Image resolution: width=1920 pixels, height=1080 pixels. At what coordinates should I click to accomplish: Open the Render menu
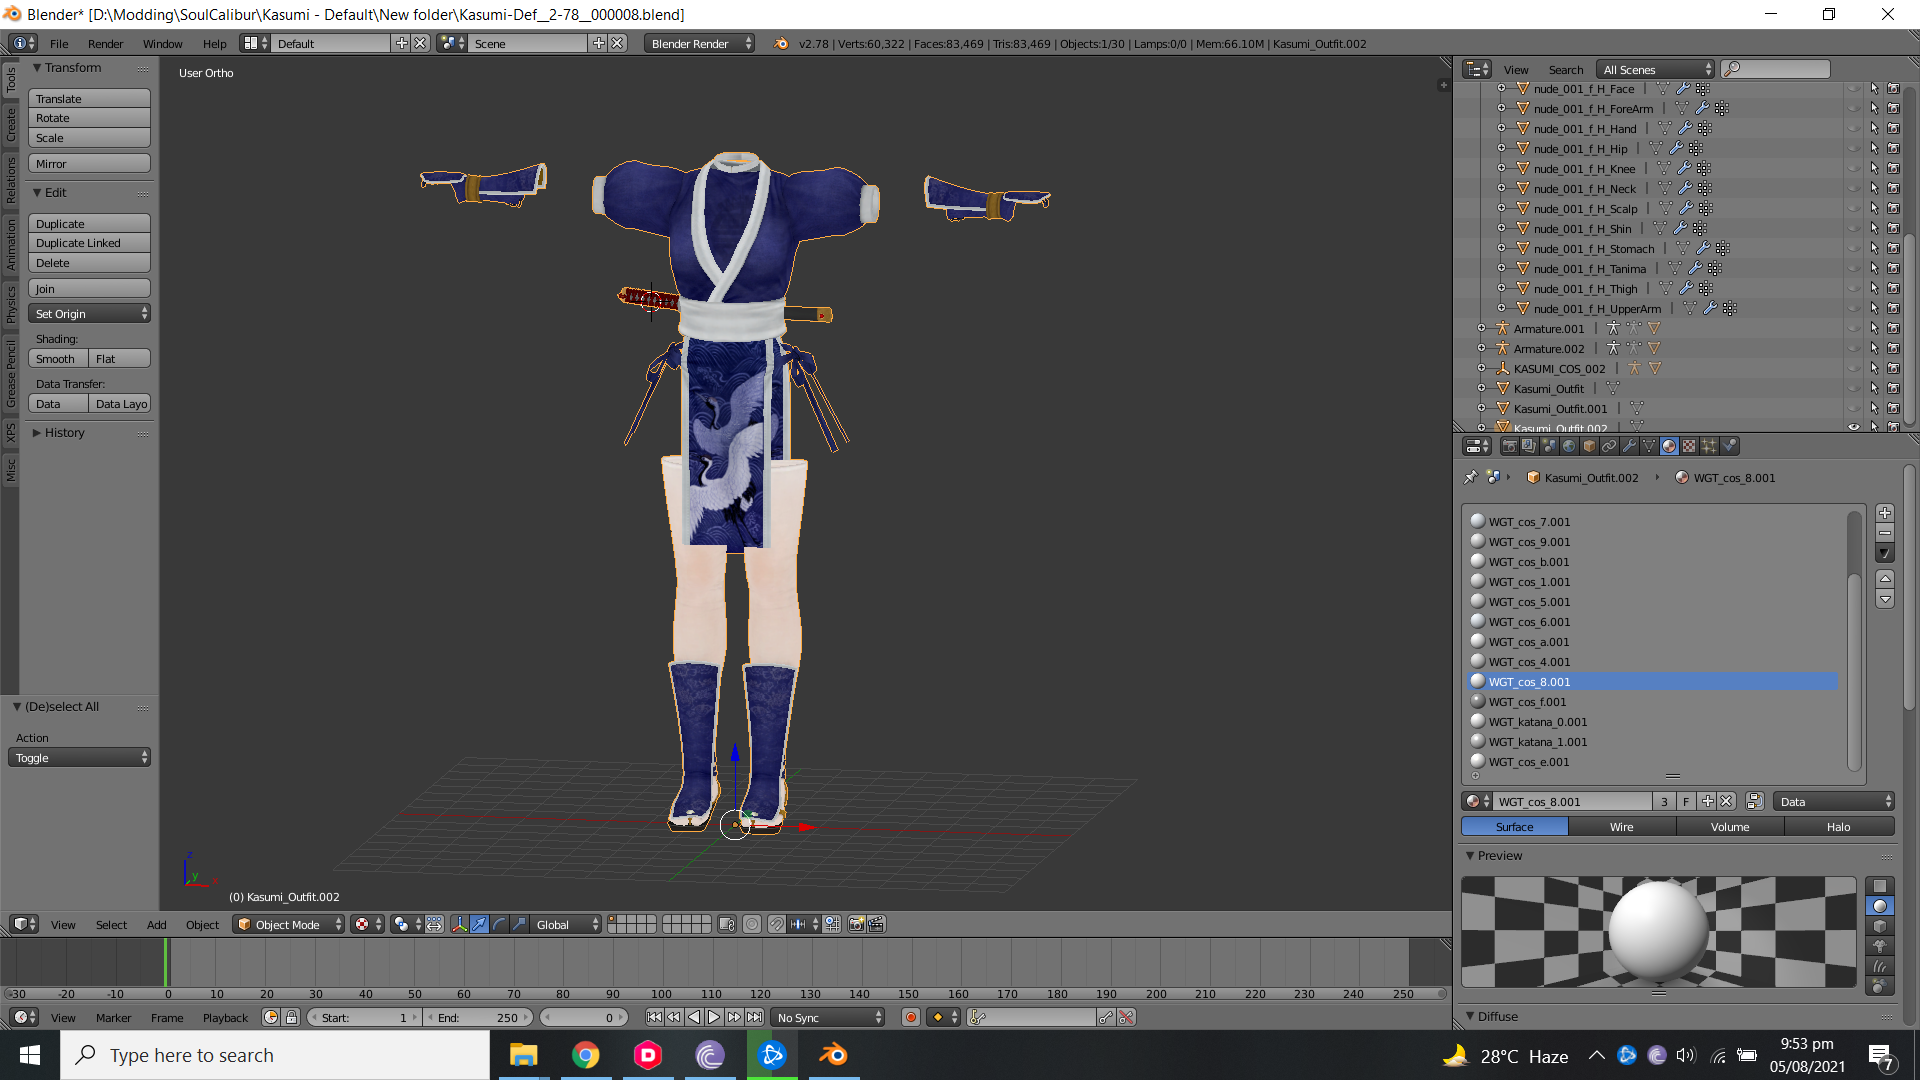[x=105, y=44]
